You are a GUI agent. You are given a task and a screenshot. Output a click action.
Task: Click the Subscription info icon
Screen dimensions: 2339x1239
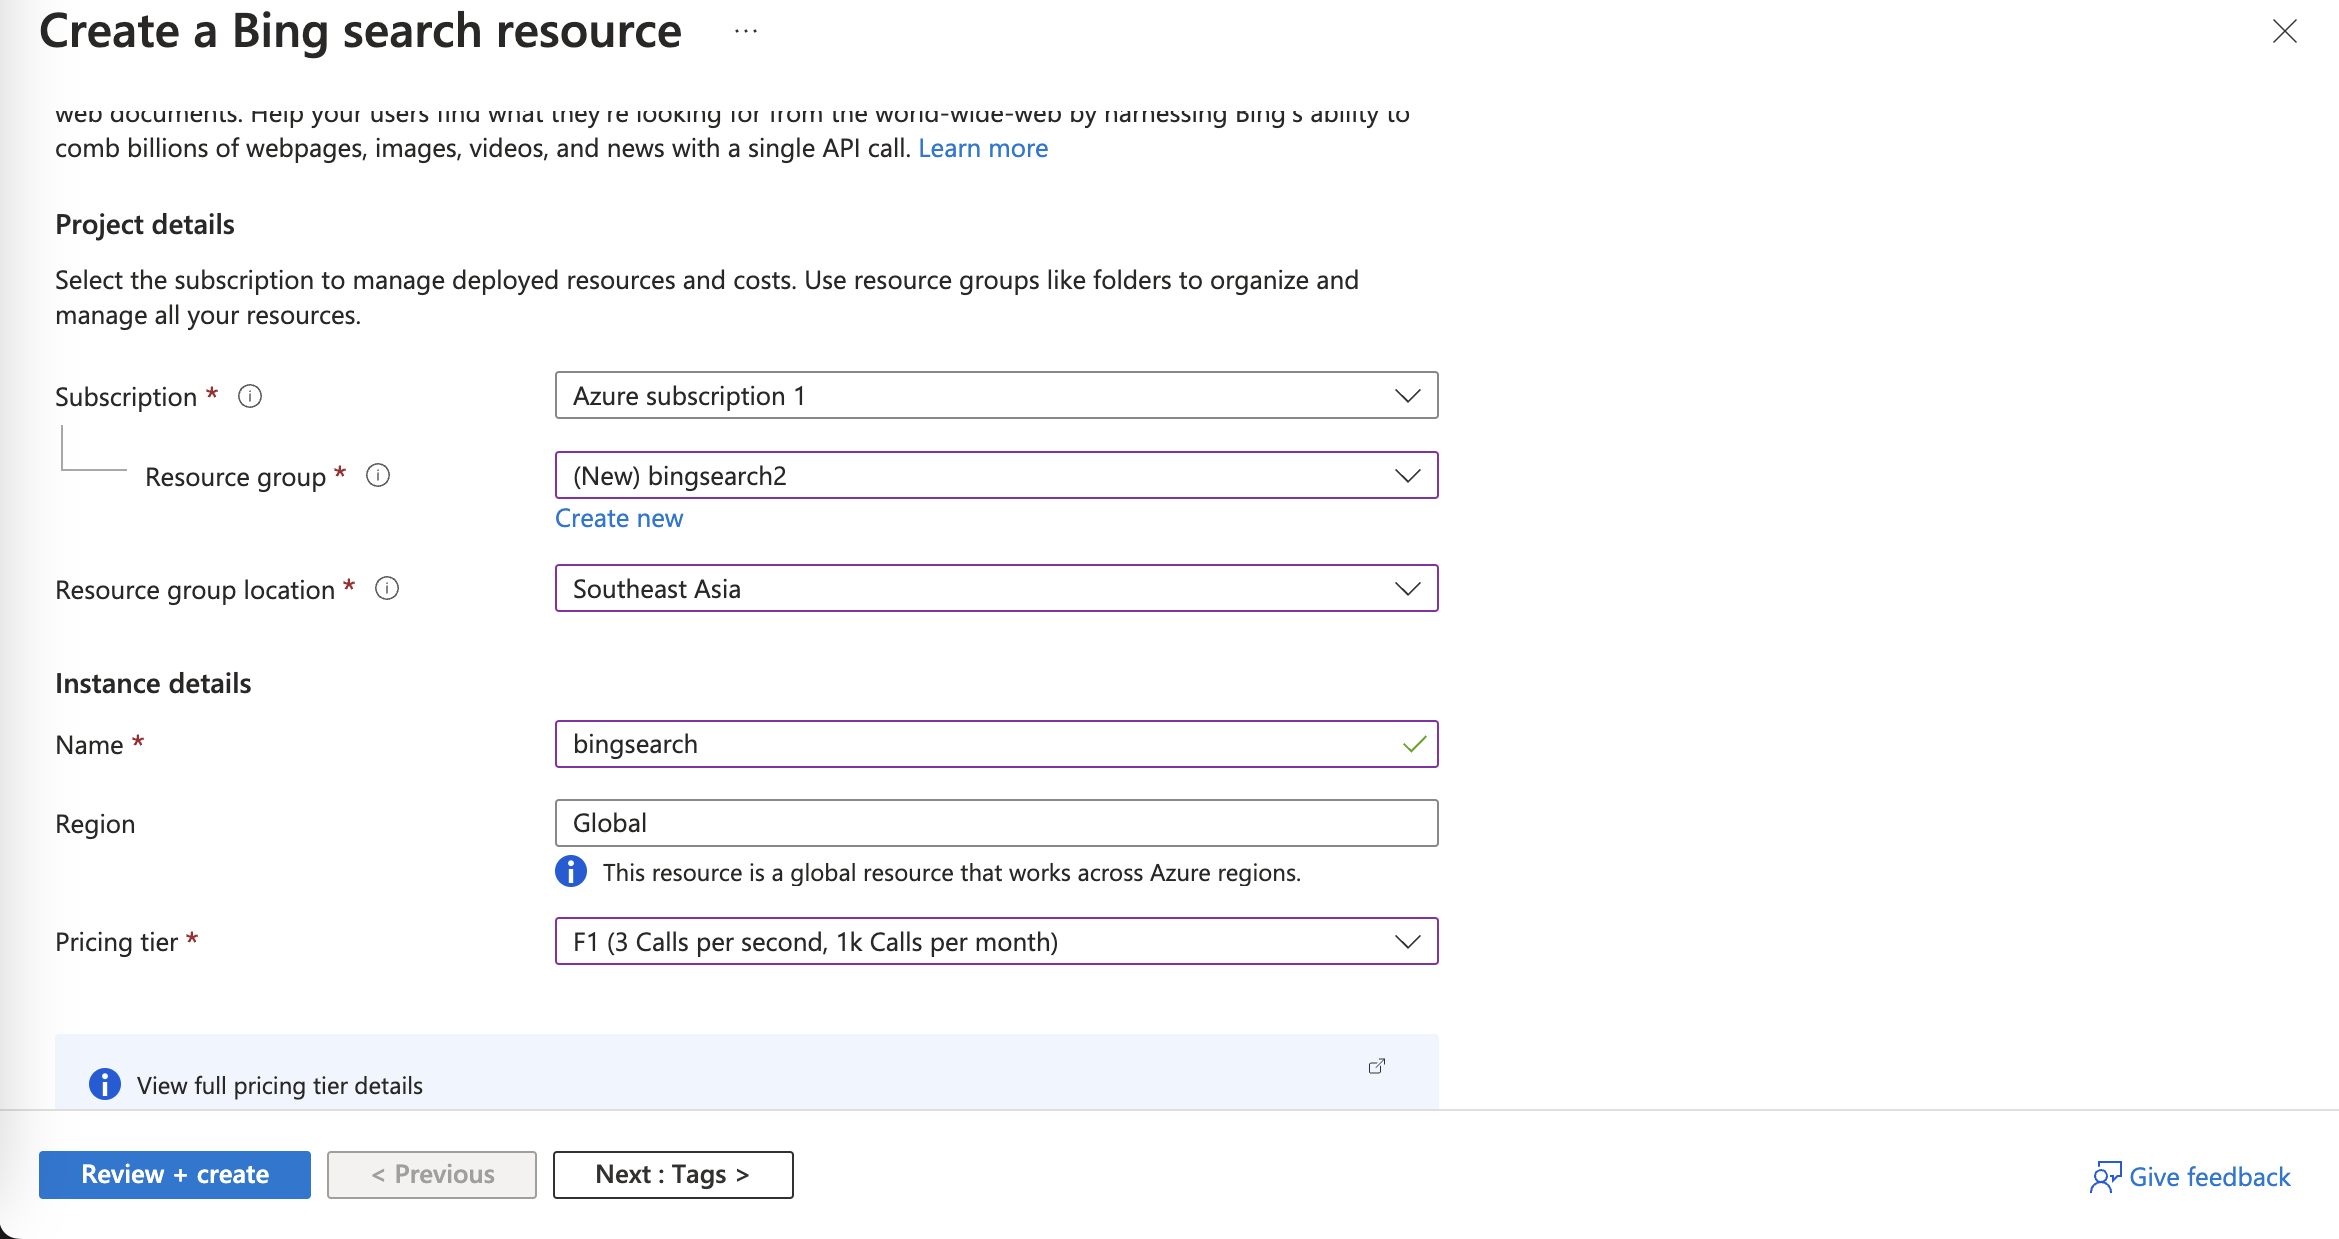point(249,396)
